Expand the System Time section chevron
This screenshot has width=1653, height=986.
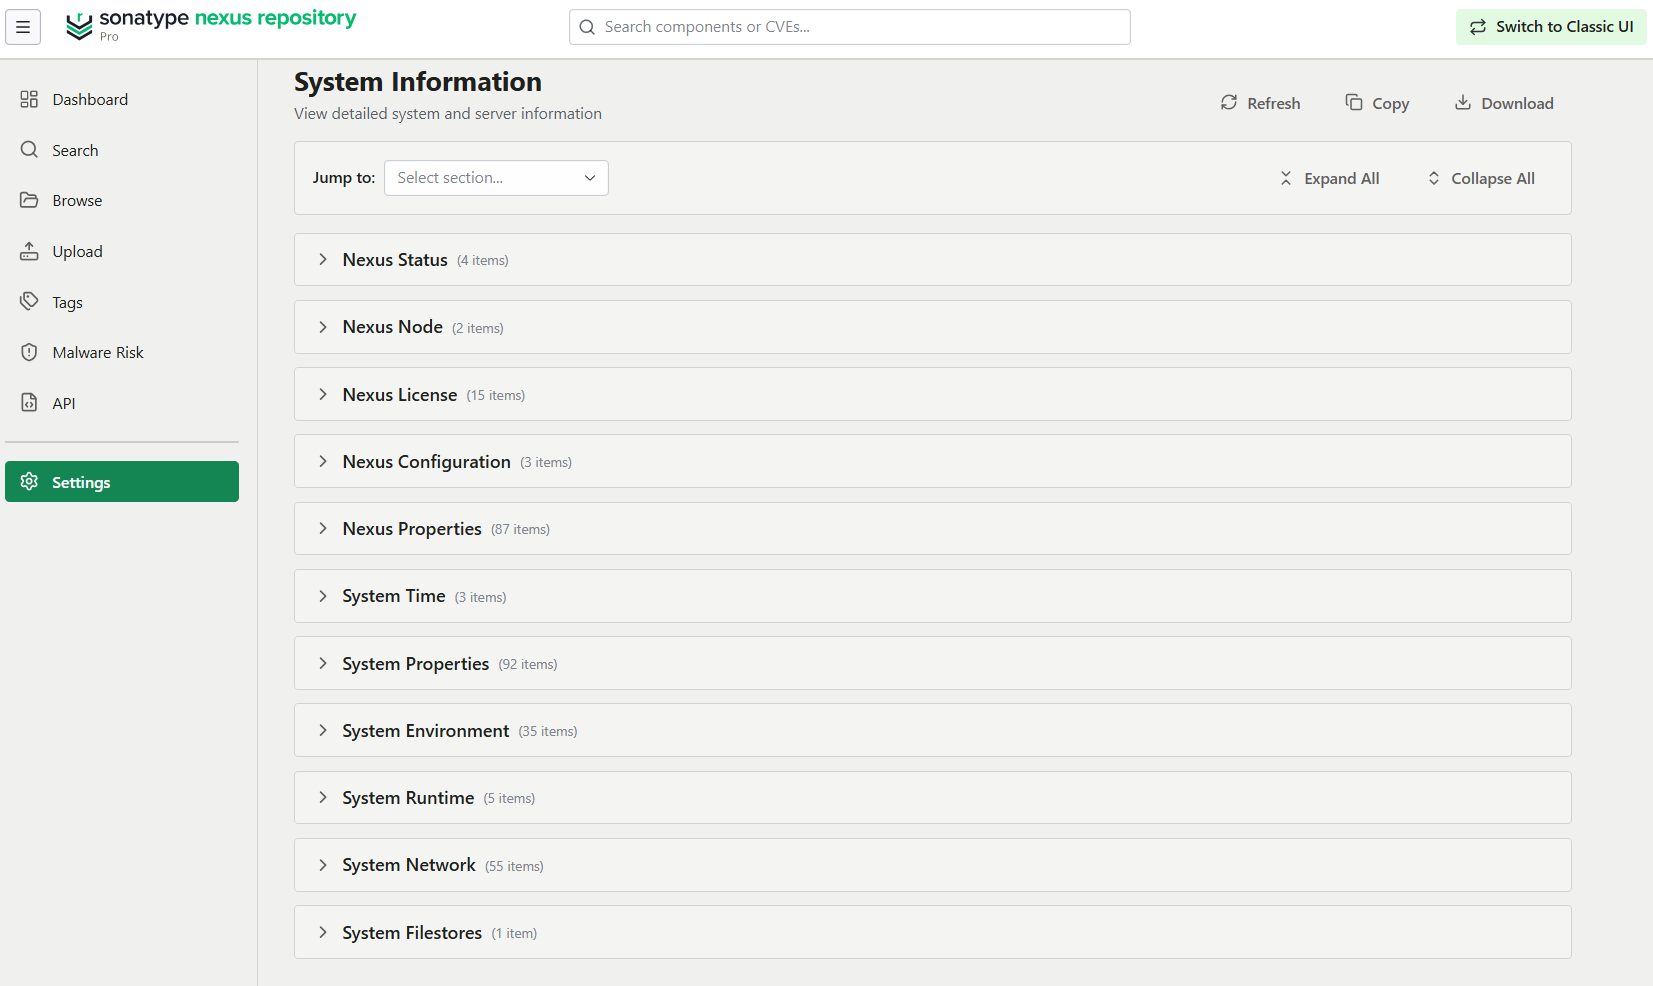click(323, 596)
